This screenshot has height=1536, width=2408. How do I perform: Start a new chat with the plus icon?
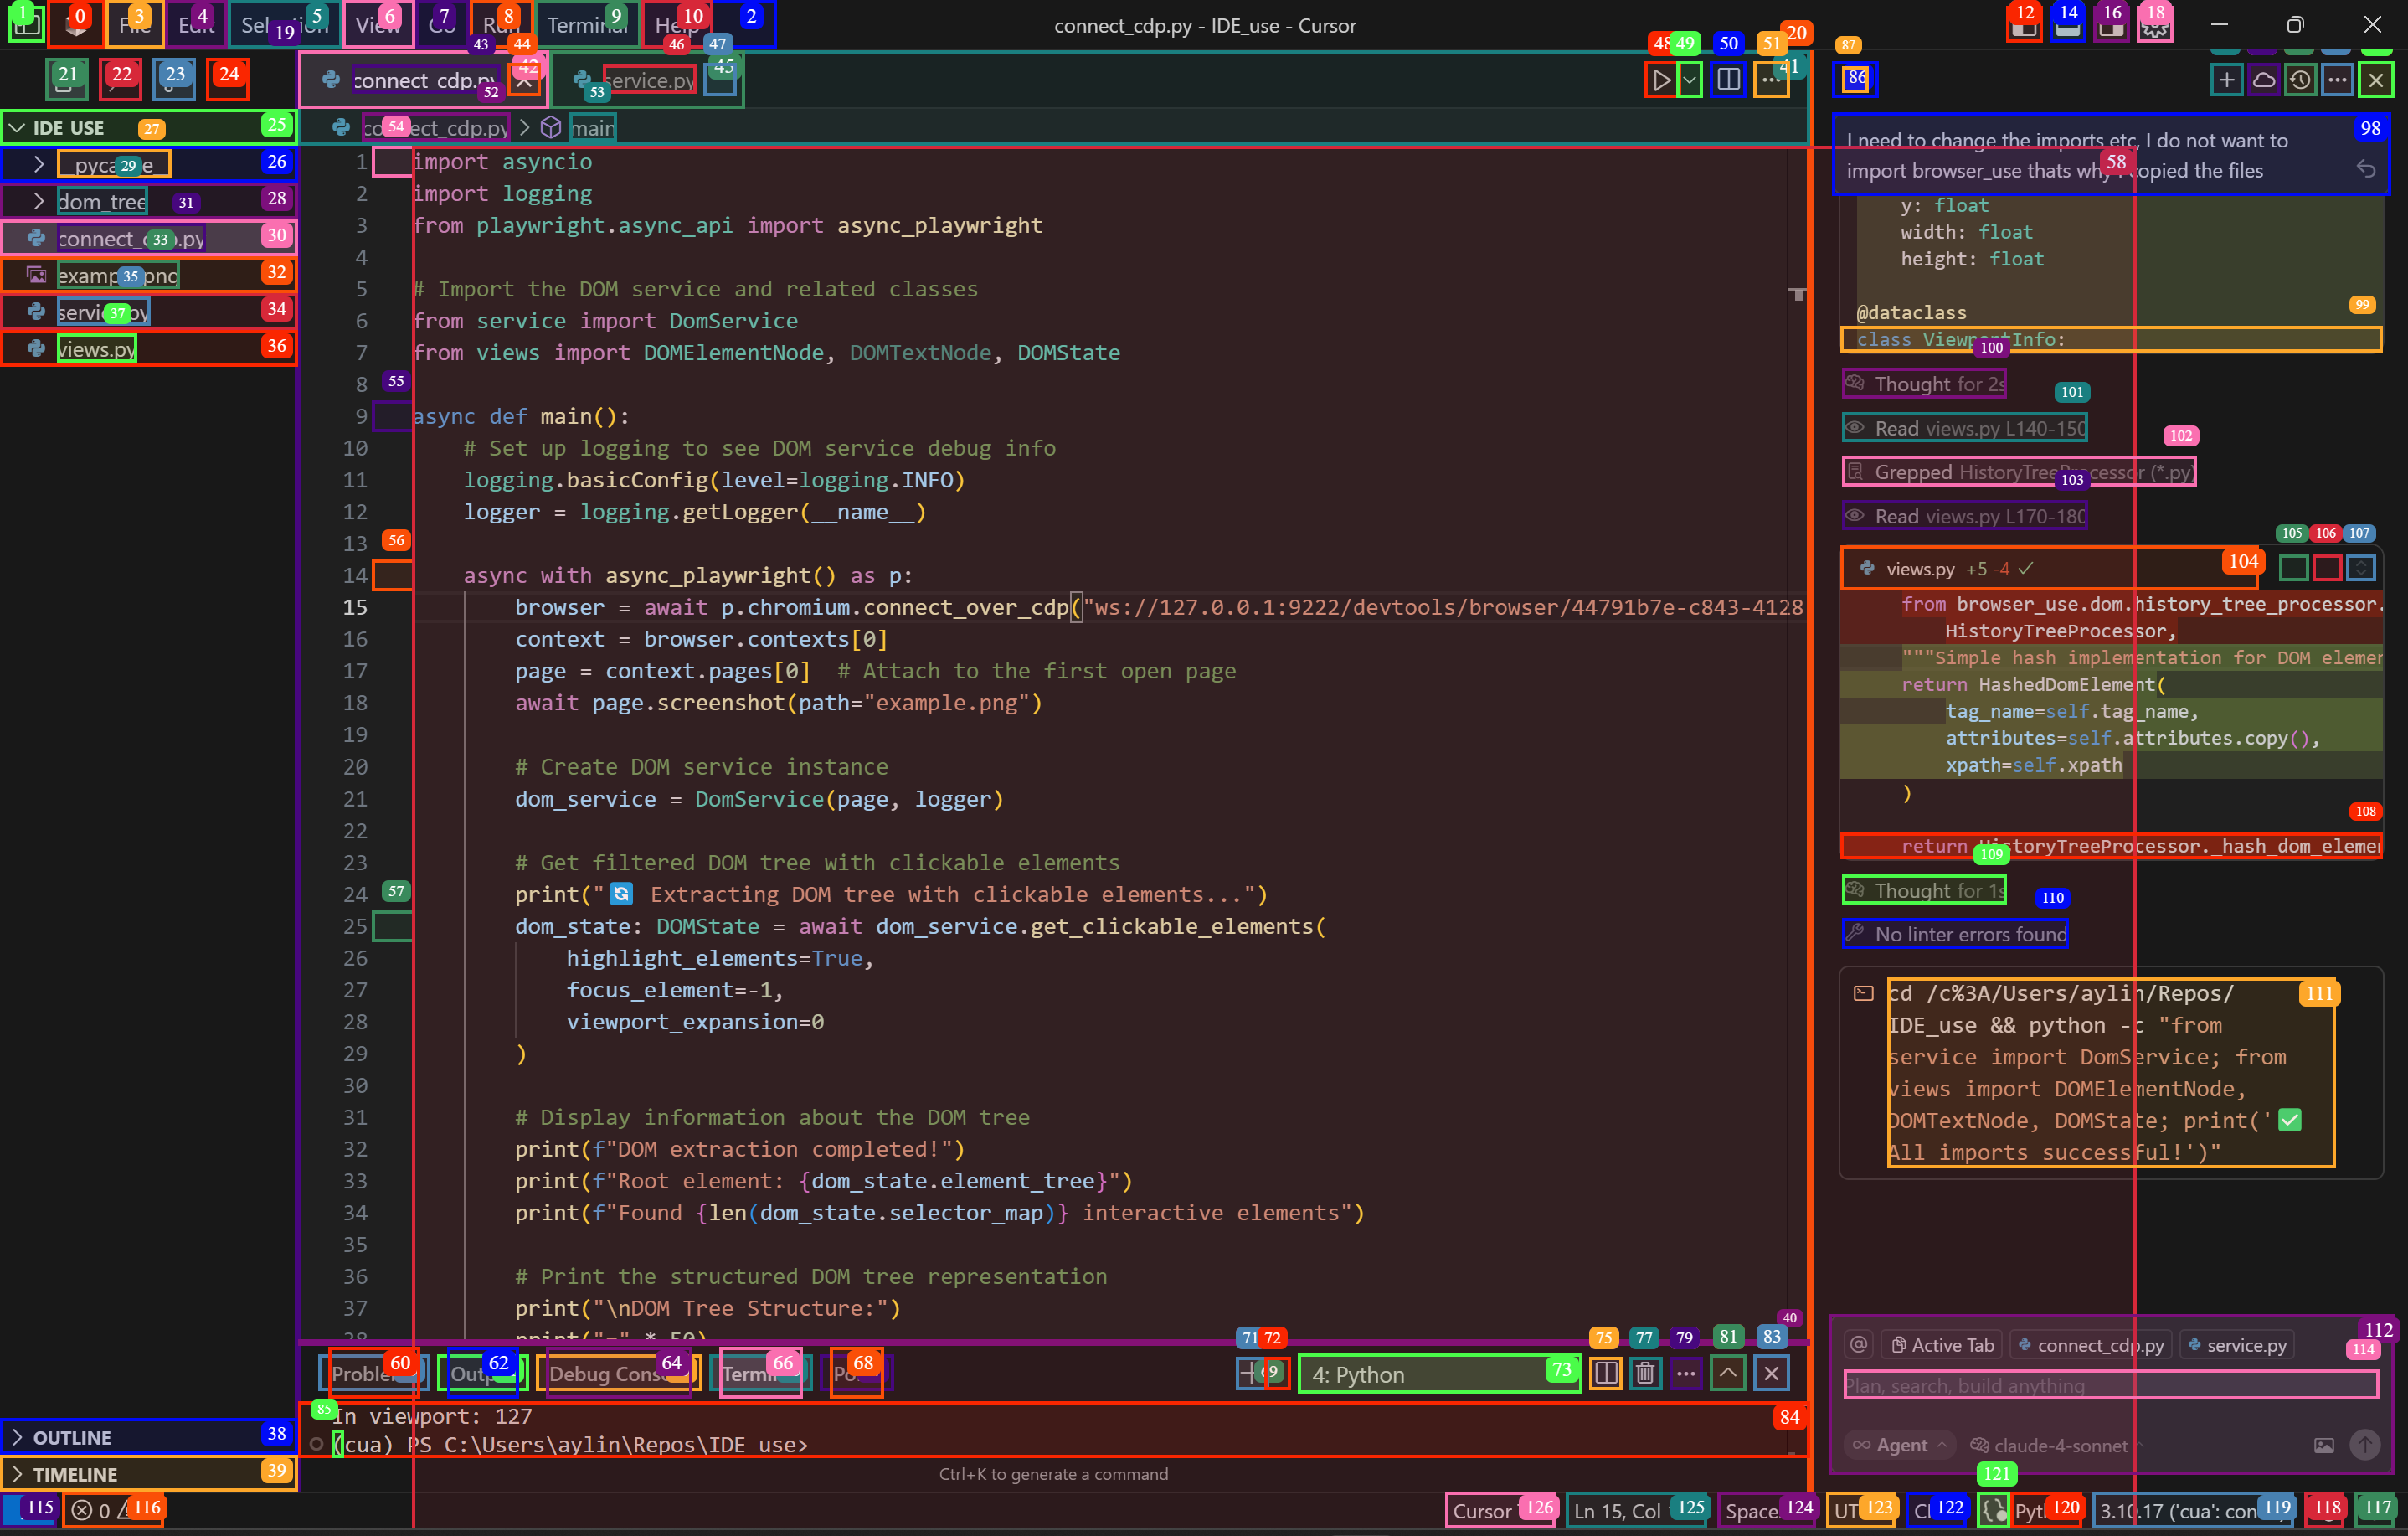[x=2226, y=80]
